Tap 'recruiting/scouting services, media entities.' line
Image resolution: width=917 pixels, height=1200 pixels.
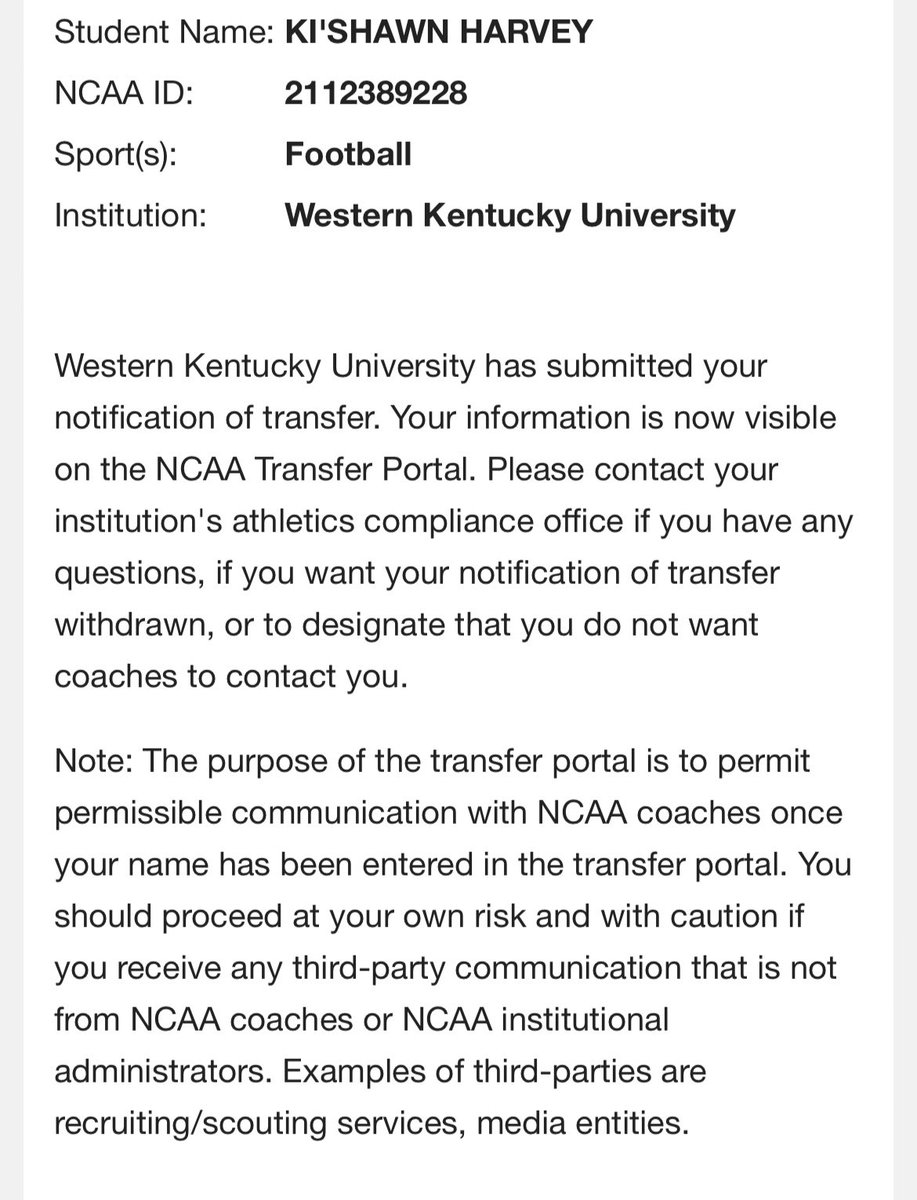click(372, 1124)
